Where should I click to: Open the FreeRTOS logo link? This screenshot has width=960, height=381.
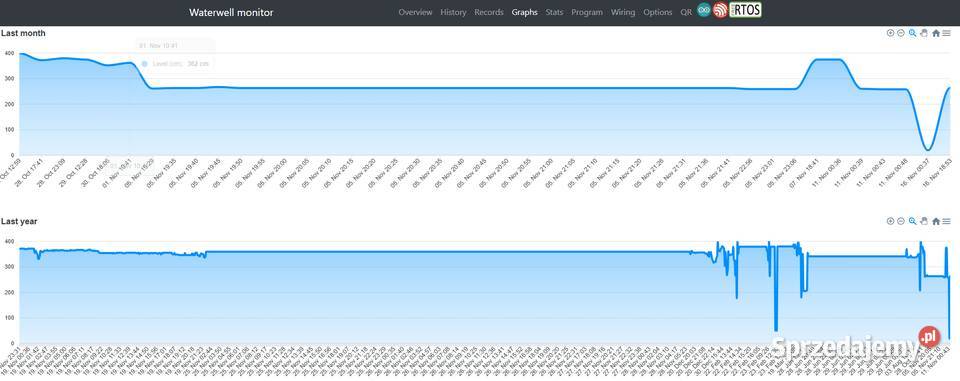745,10
